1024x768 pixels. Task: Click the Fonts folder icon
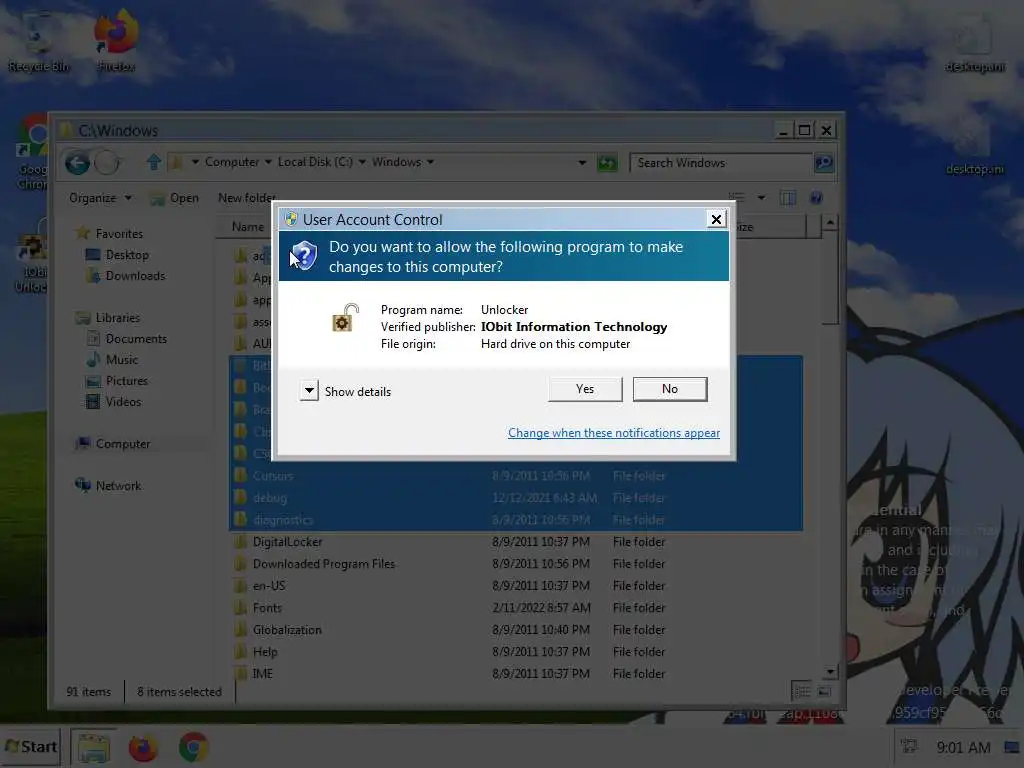(x=241, y=607)
